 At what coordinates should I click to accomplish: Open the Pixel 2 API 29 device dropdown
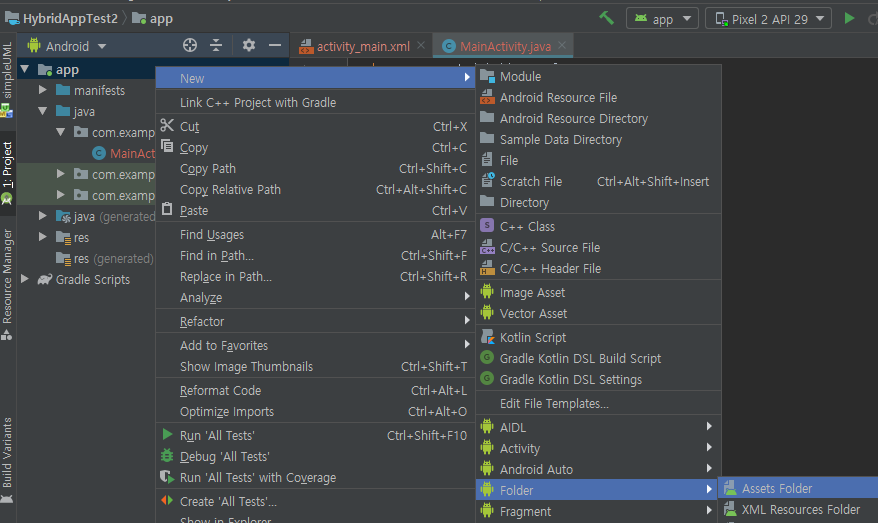point(768,19)
